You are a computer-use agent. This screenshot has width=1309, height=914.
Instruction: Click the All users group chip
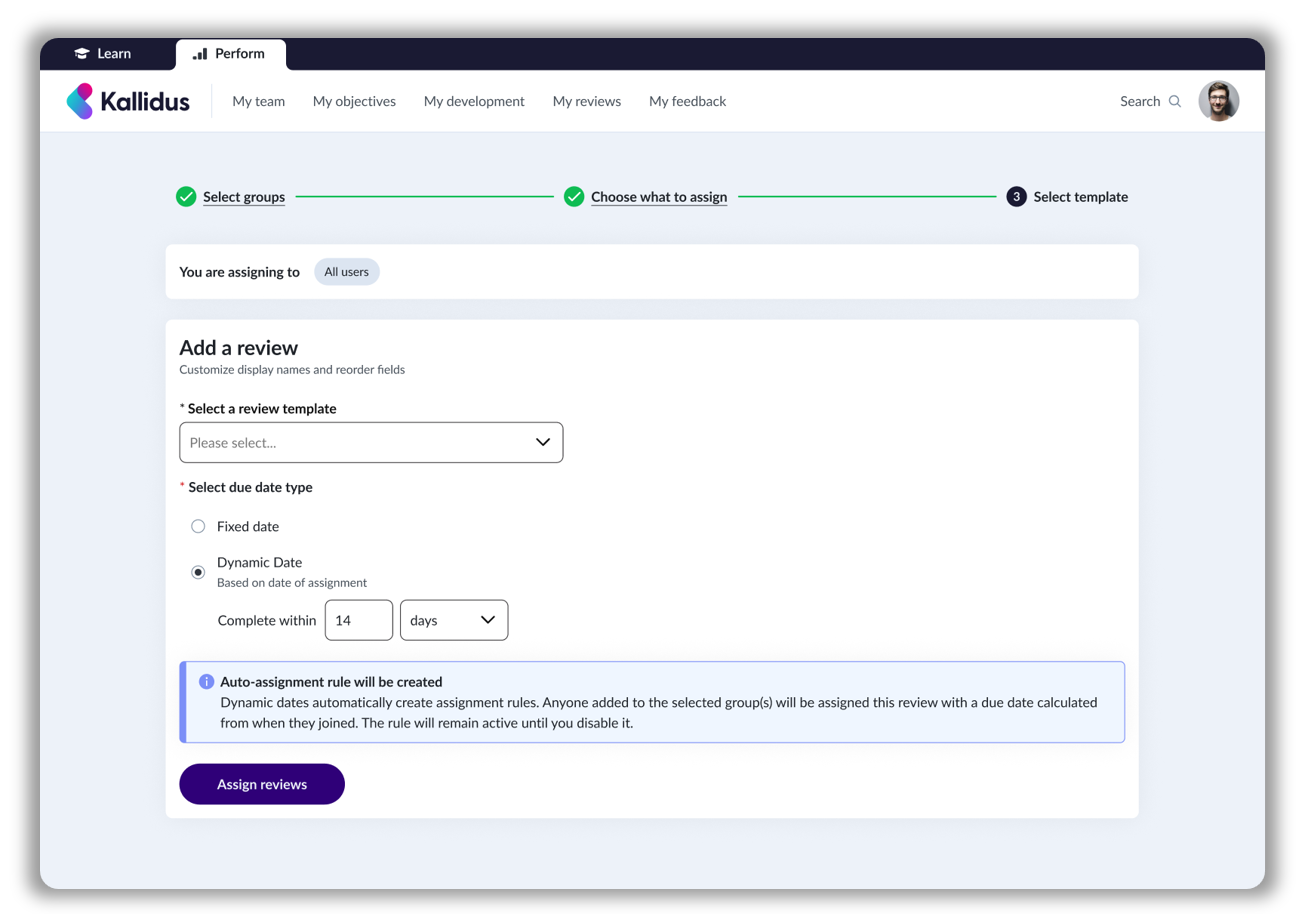[346, 272]
